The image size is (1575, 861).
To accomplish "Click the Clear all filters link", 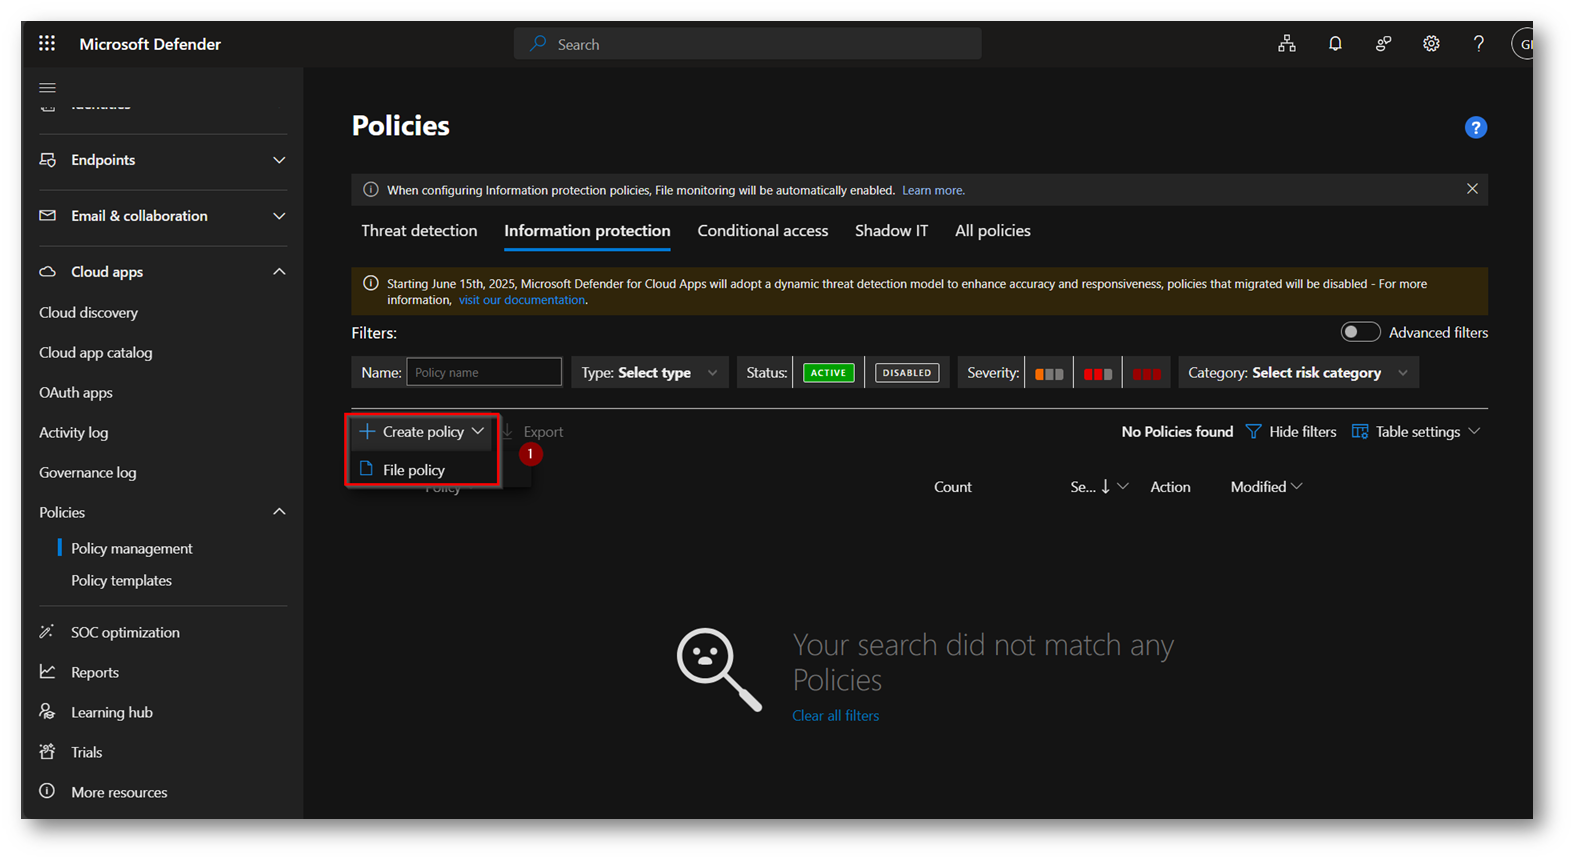I will pos(835,716).
